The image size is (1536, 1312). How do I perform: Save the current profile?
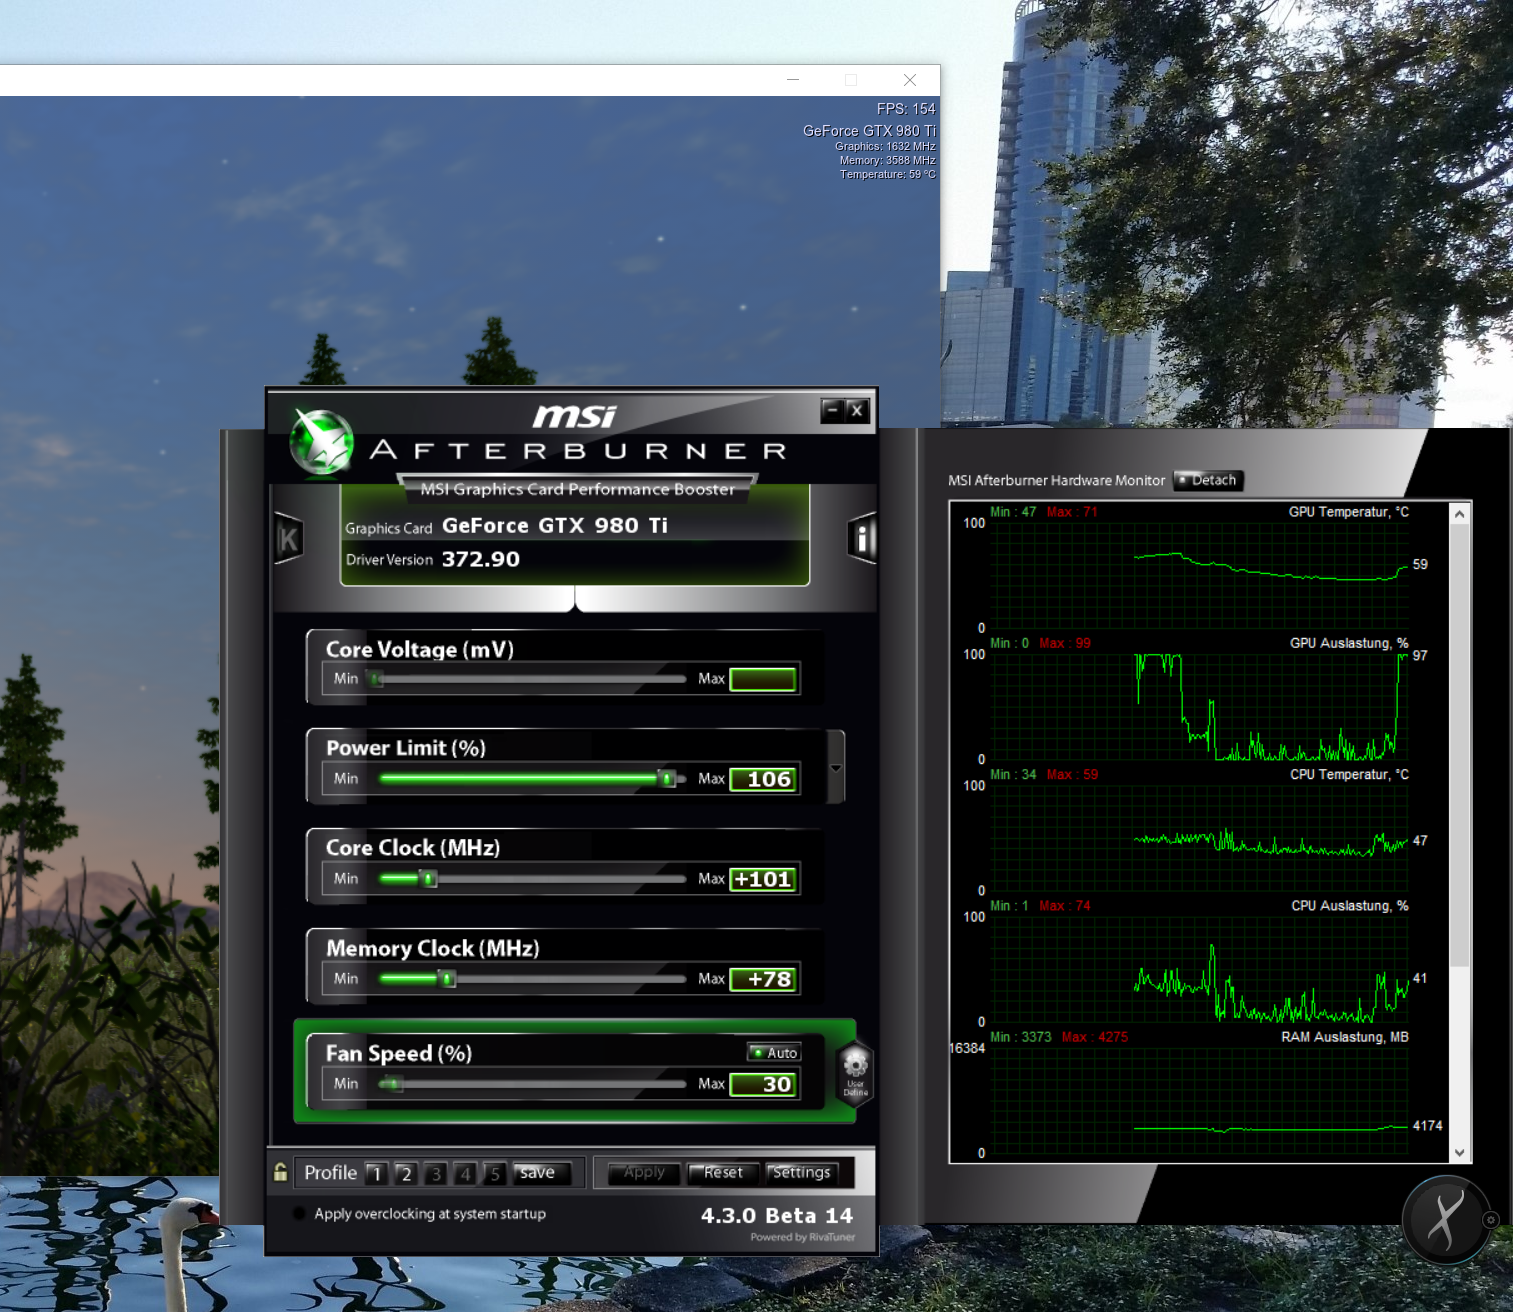tap(541, 1173)
